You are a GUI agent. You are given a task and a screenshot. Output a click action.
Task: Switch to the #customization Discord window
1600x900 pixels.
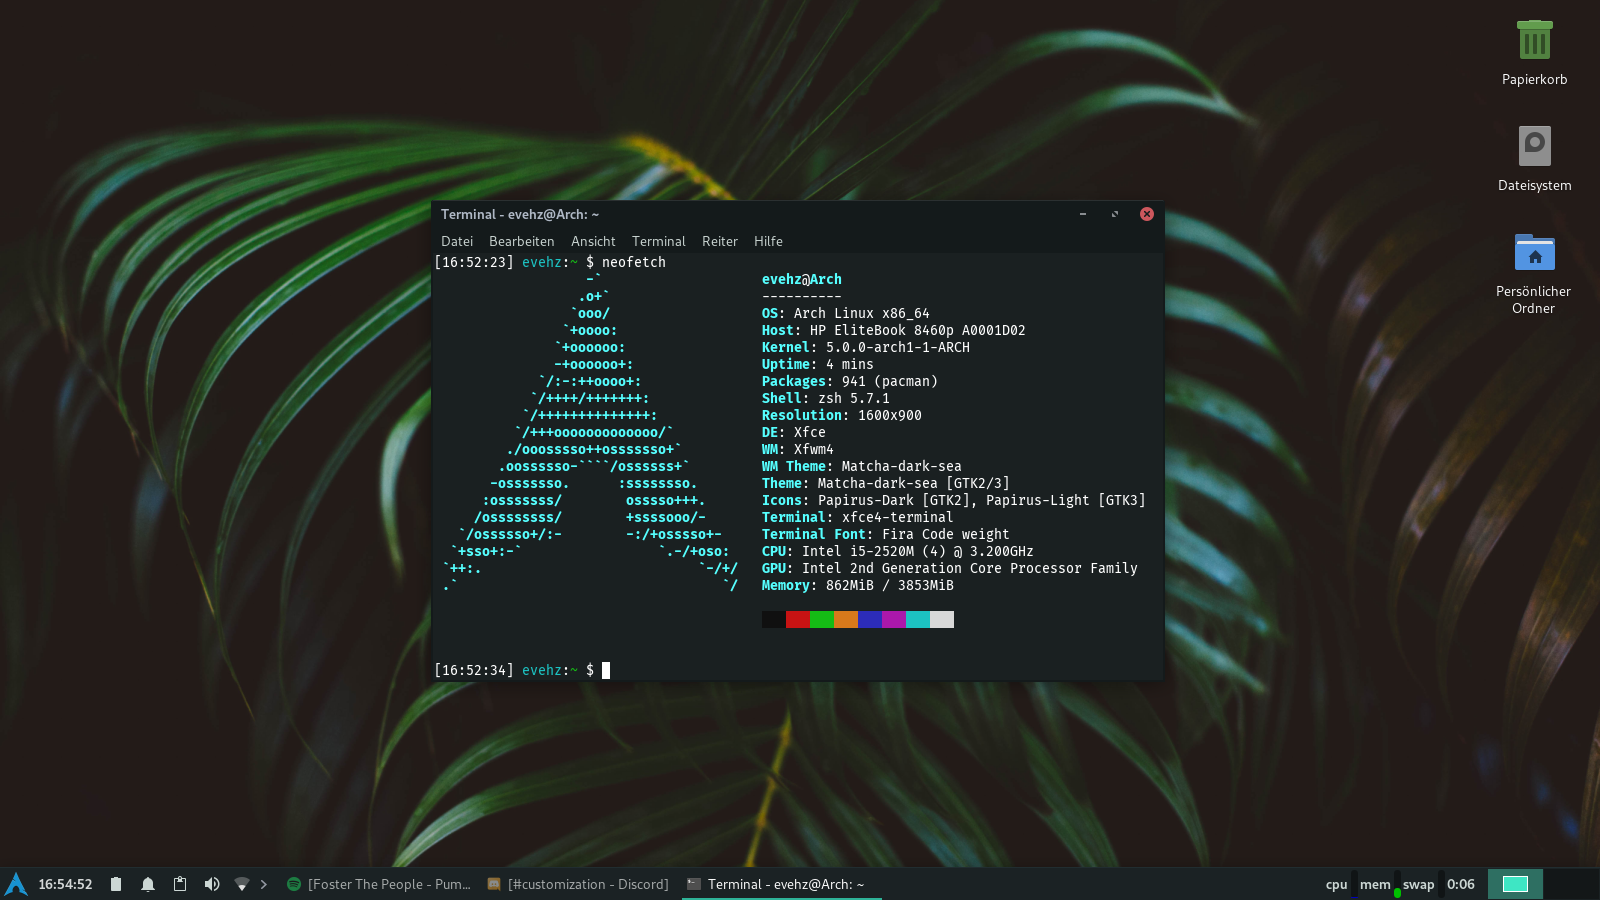pos(578,884)
